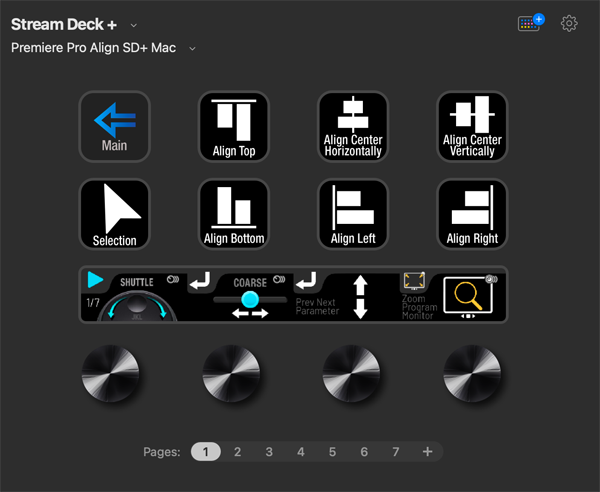Click the Align Center Horizontally key
Image resolution: width=600 pixels, height=492 pixels.
click(353, 127)
